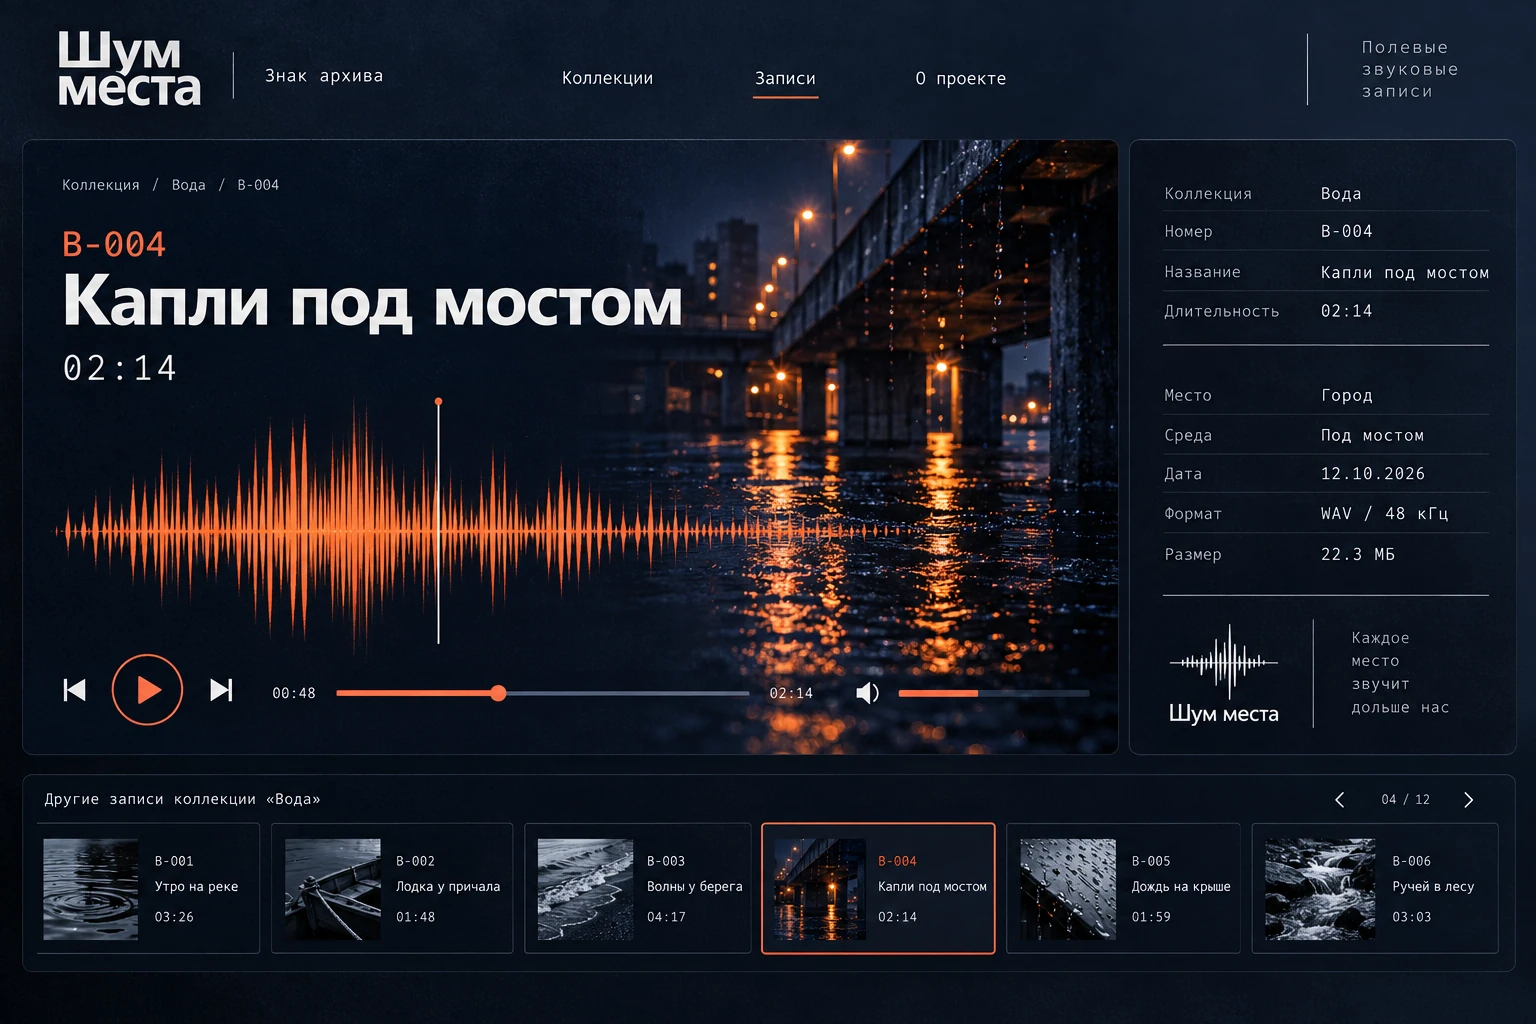
Task: Go to previous page of collection records
Action: (1340, 800)
